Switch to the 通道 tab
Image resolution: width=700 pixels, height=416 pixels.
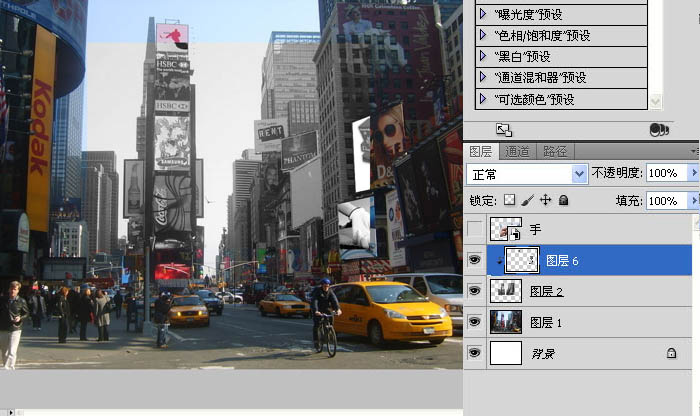[517, 151]
